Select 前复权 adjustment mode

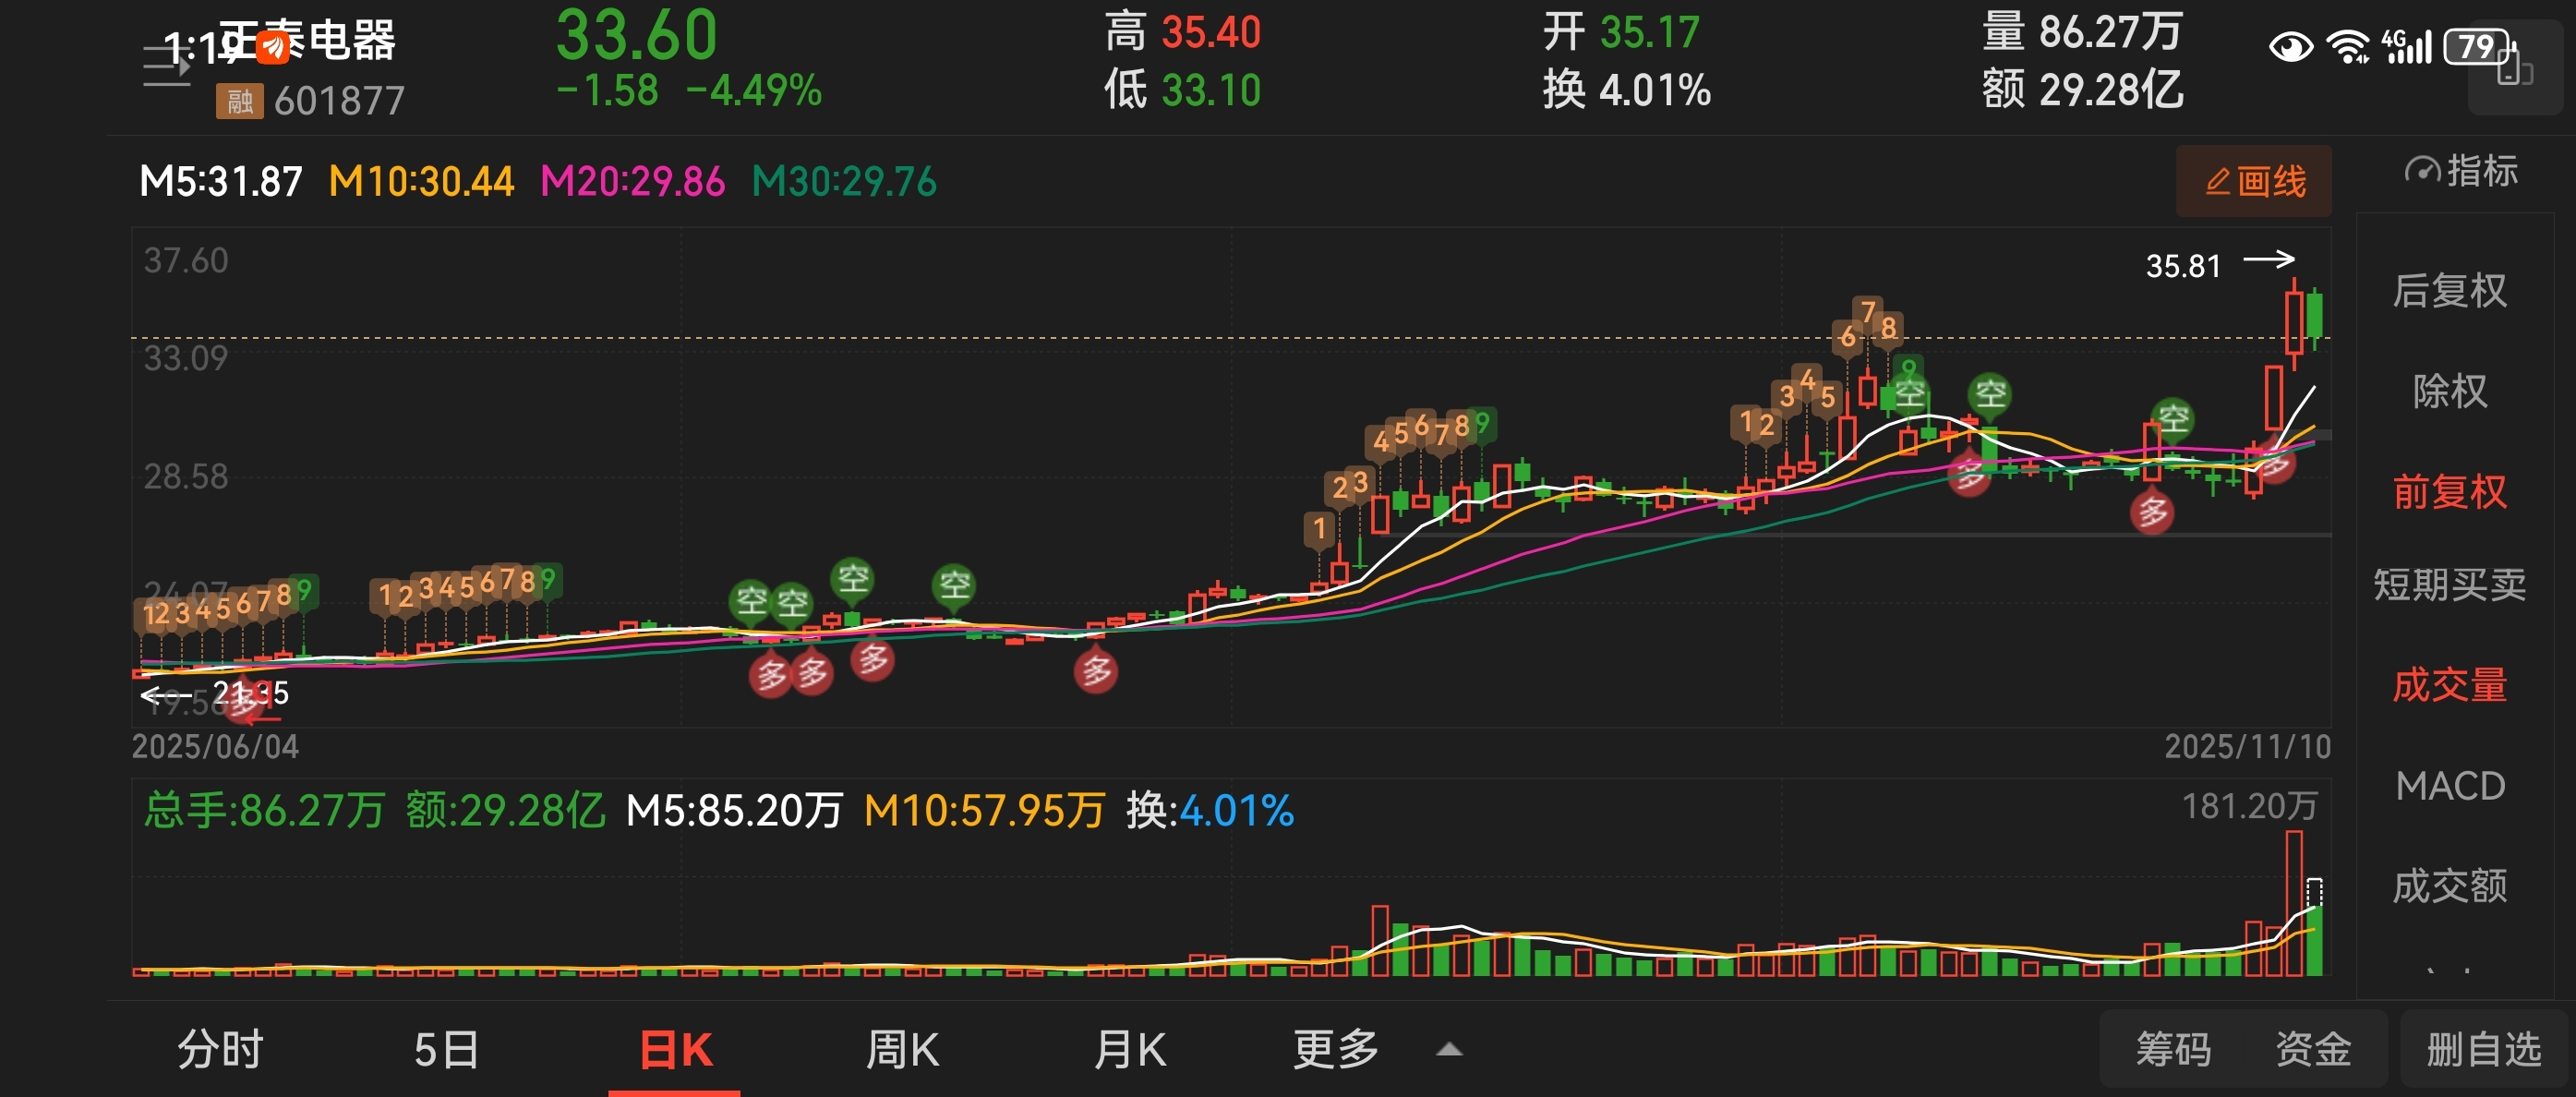pyautogui.click(x=2449, y=491)
